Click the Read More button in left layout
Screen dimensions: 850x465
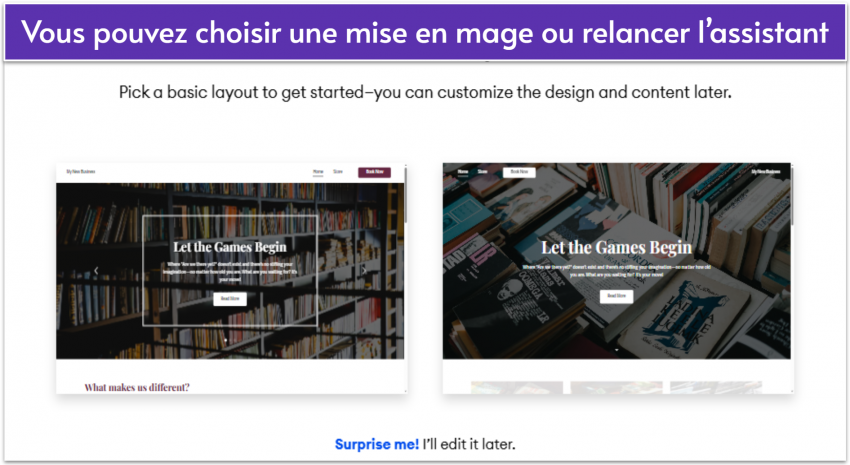[x=230, y=299]
